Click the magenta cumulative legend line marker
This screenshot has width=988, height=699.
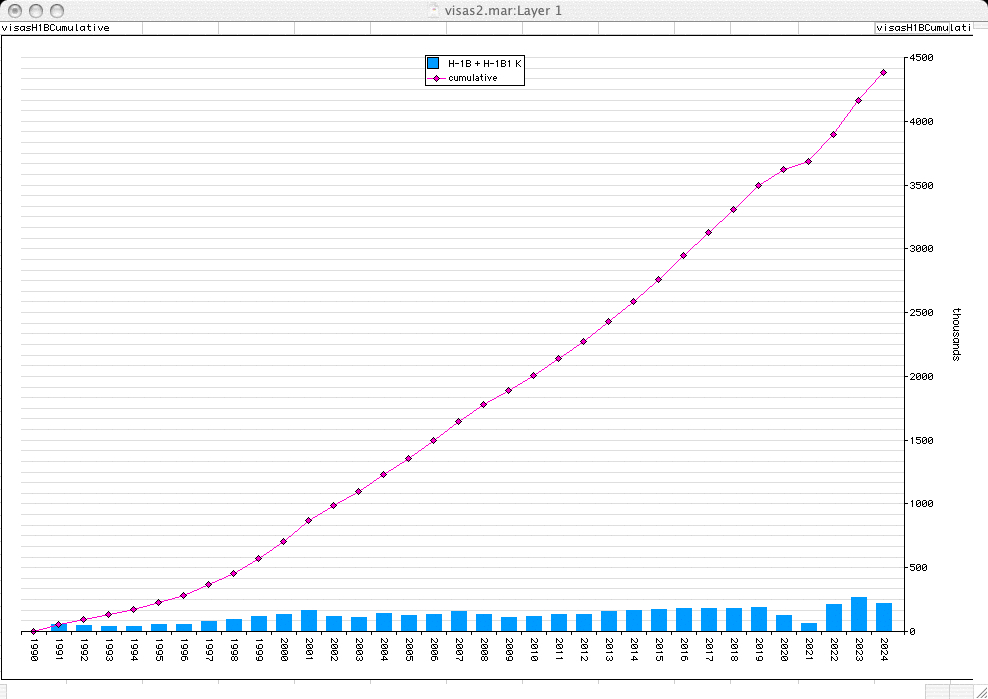433,78
